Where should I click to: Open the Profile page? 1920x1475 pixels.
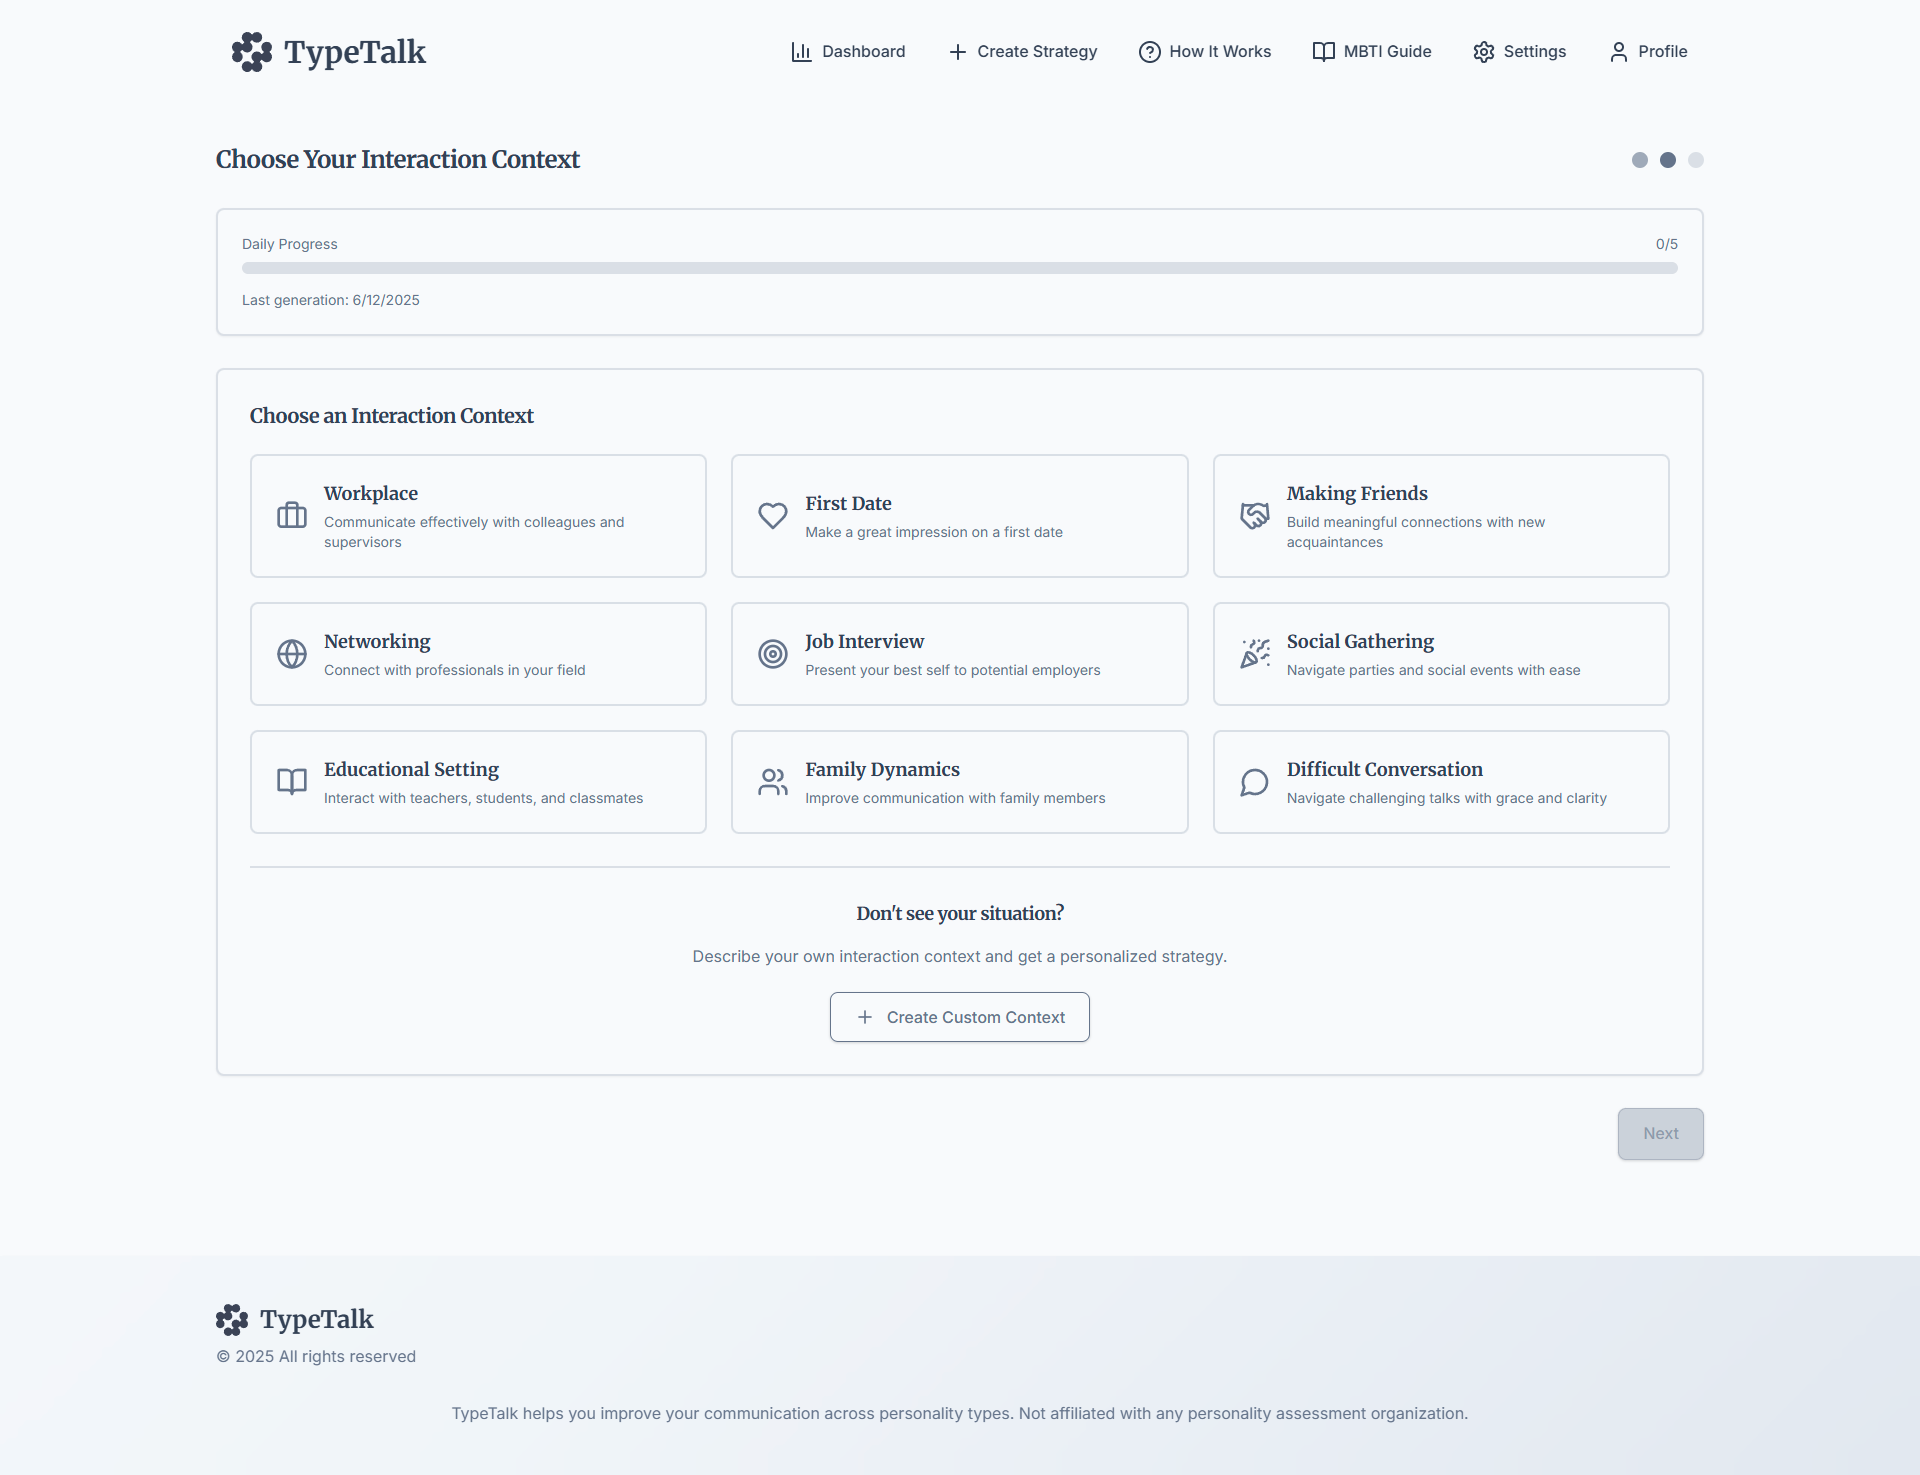pos(1648,52)
